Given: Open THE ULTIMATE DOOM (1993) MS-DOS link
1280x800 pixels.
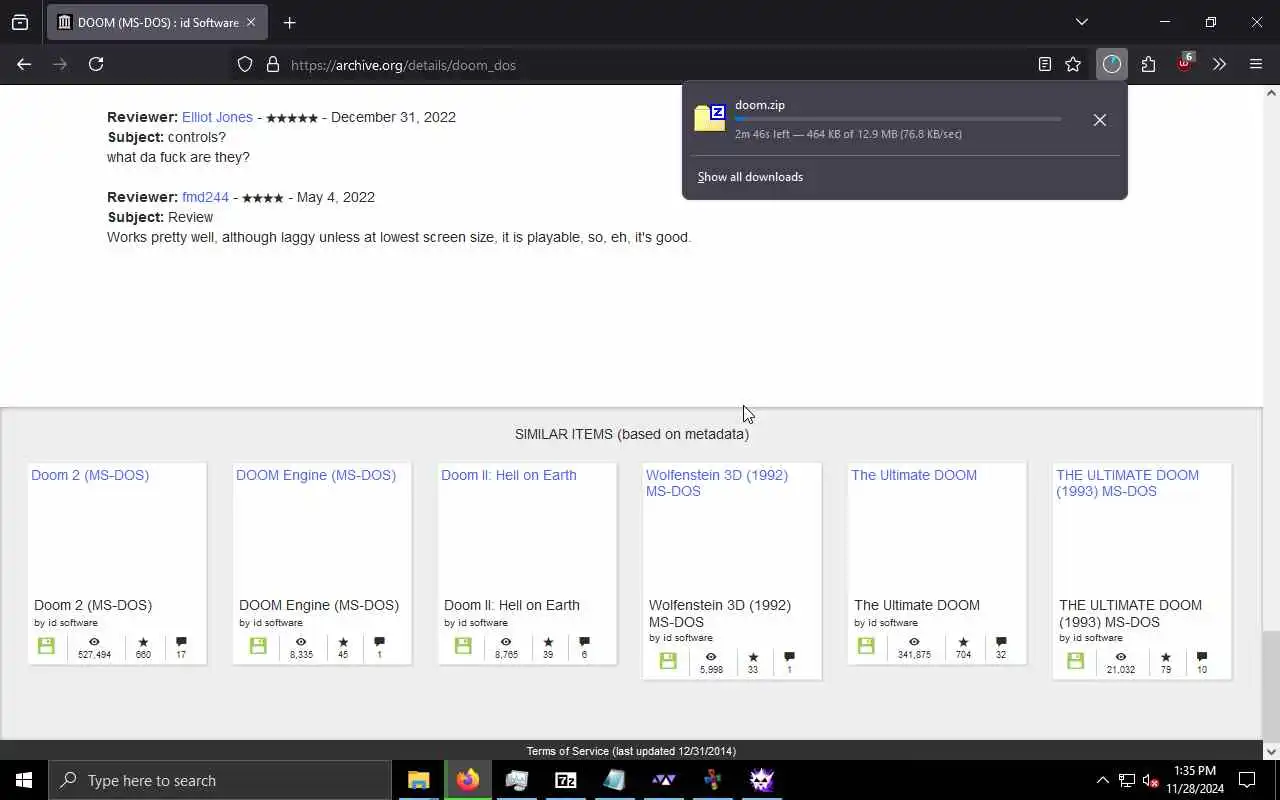Looking at the screenshot, I should click(1127, 483).
